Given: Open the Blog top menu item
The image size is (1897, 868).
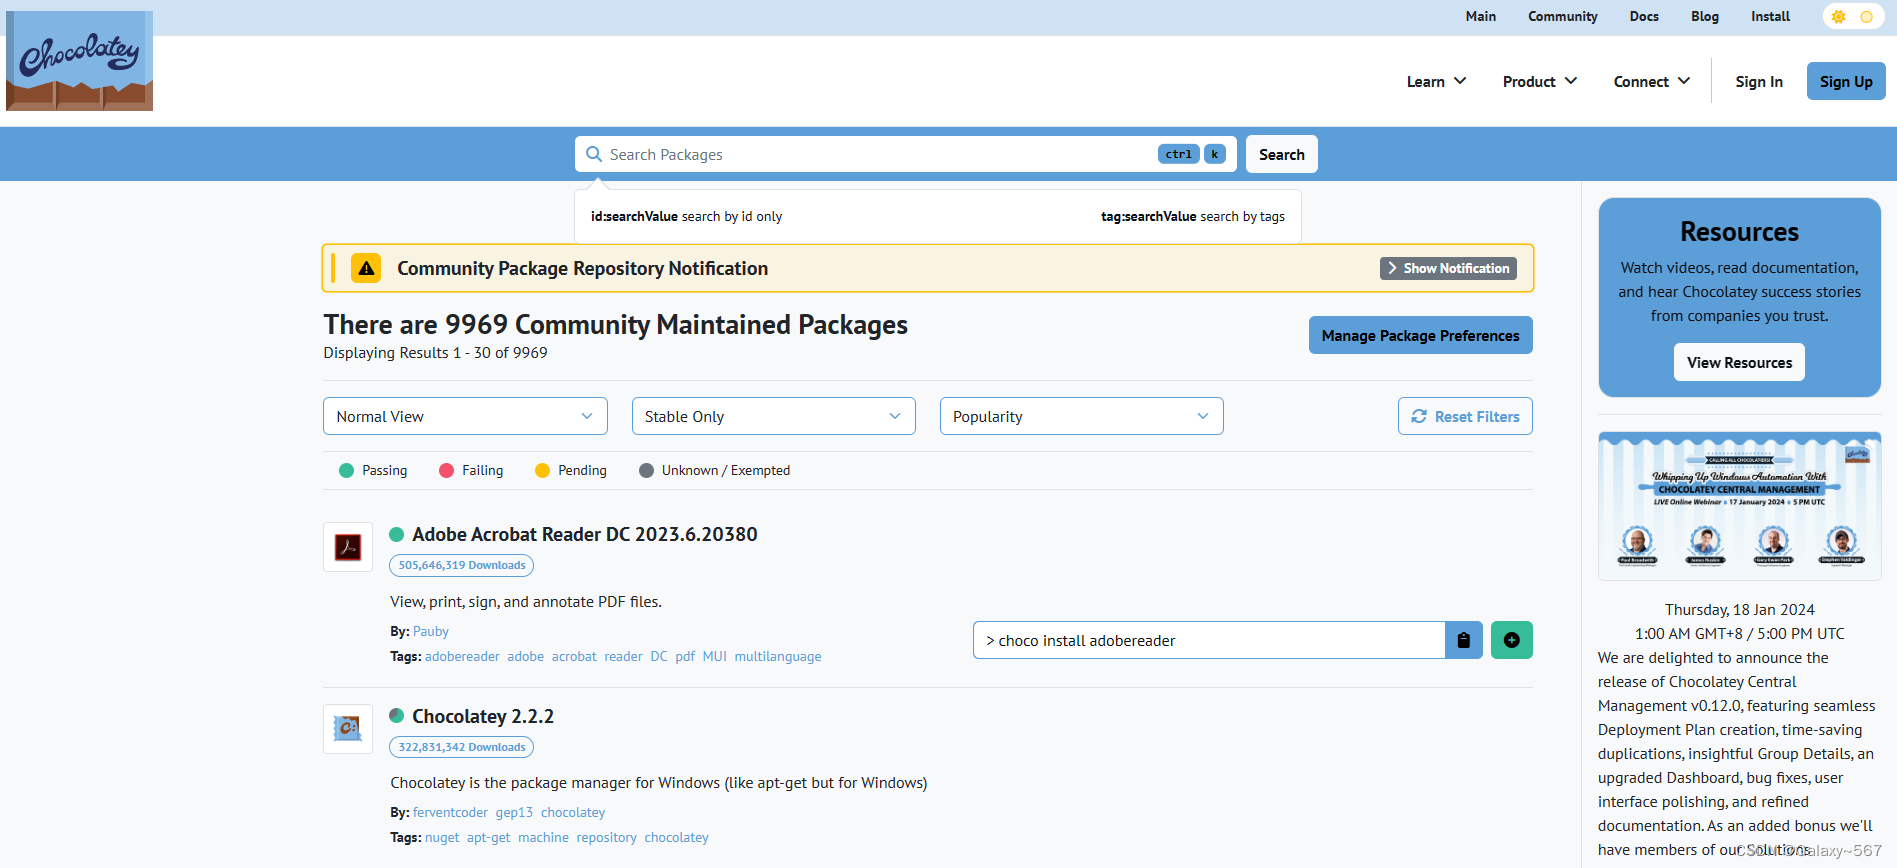Looking at the screenshot, I should pos(1705,16).
